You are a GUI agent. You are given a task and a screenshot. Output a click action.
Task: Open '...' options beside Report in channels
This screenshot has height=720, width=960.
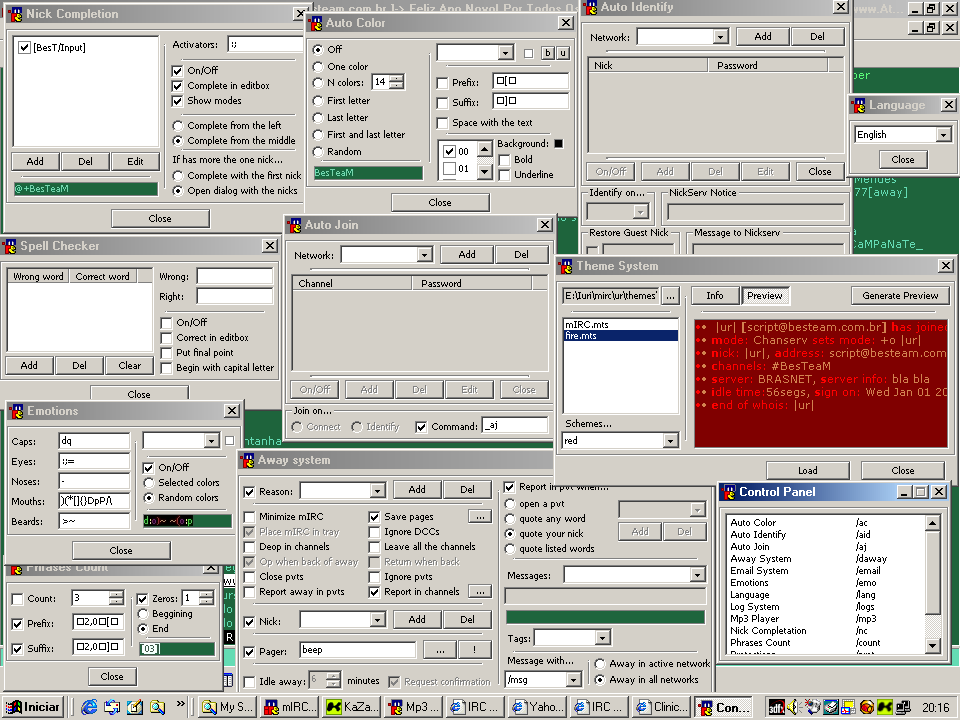pos(480,591)
